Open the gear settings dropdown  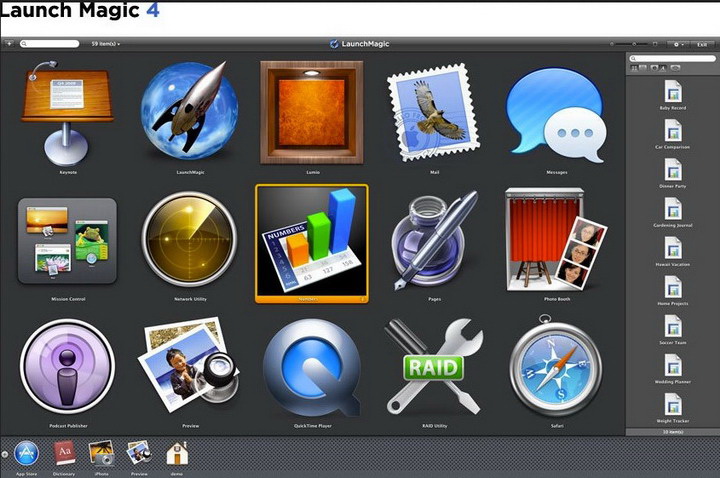(678, 44)
